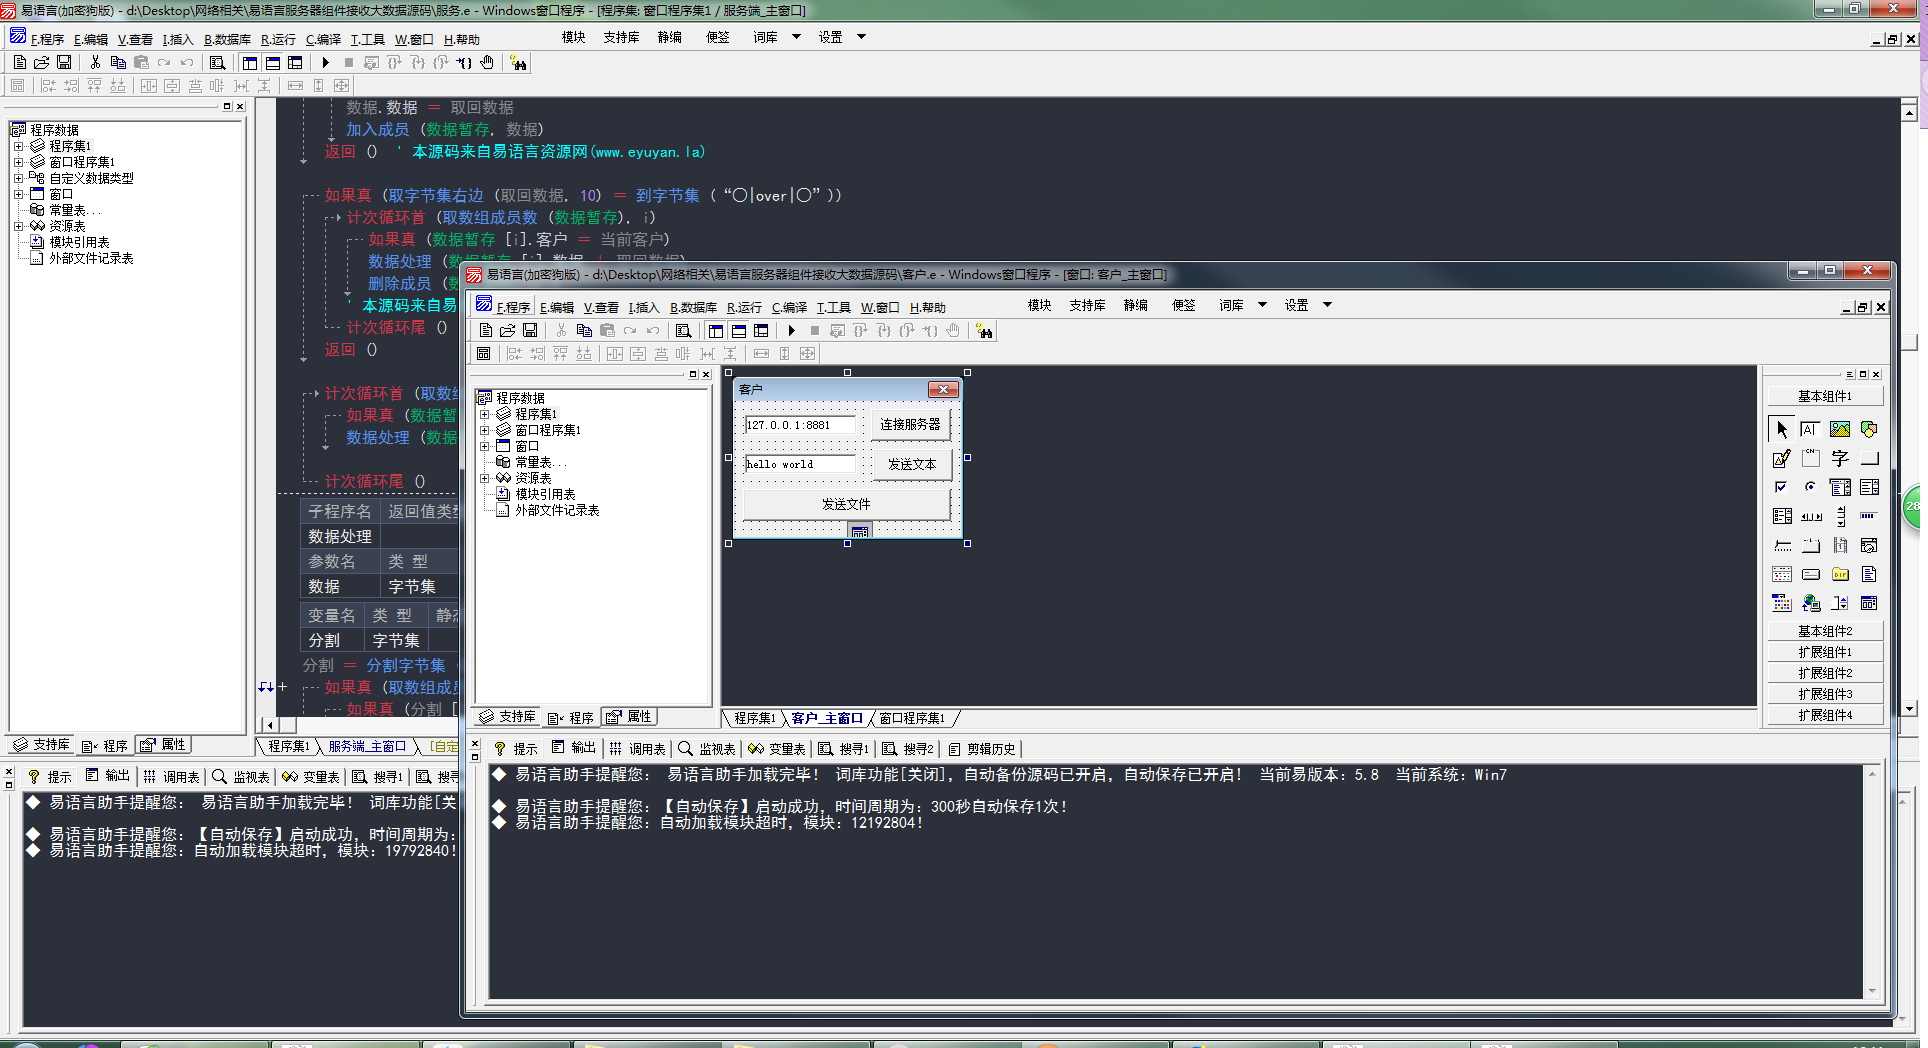Expand 程序集1 in the 客户.e program tree
This screenshot has width=1928, height=1048.
[485, 414]
